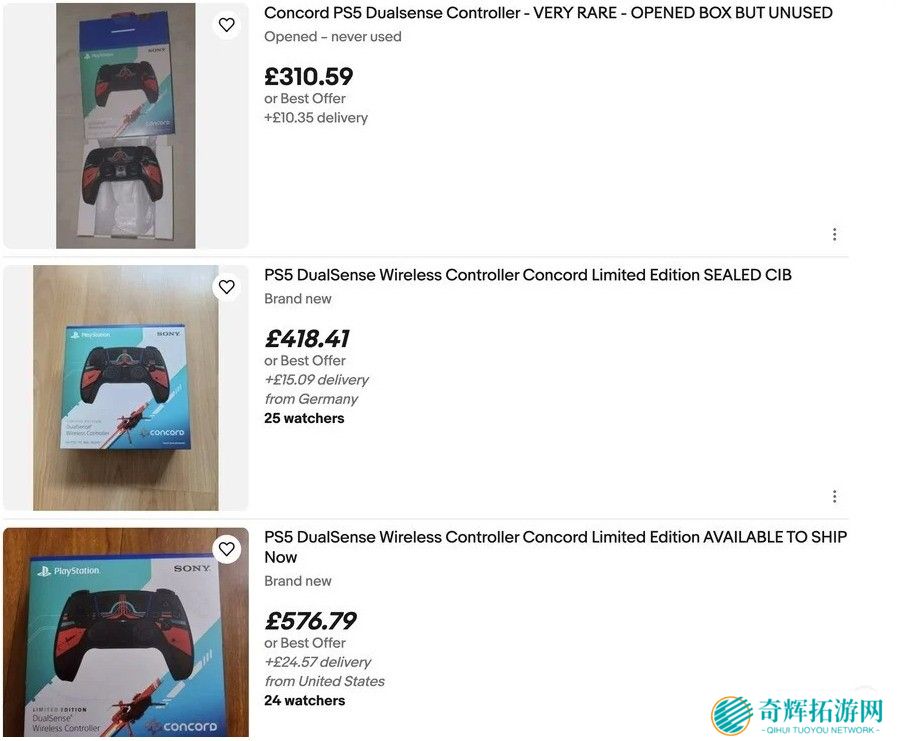The height and width of the screenshot is (741, 897).
Task: View thumbnail of the sealed Concord controller box
Action: pyautogui.click(x=126, y=388)
